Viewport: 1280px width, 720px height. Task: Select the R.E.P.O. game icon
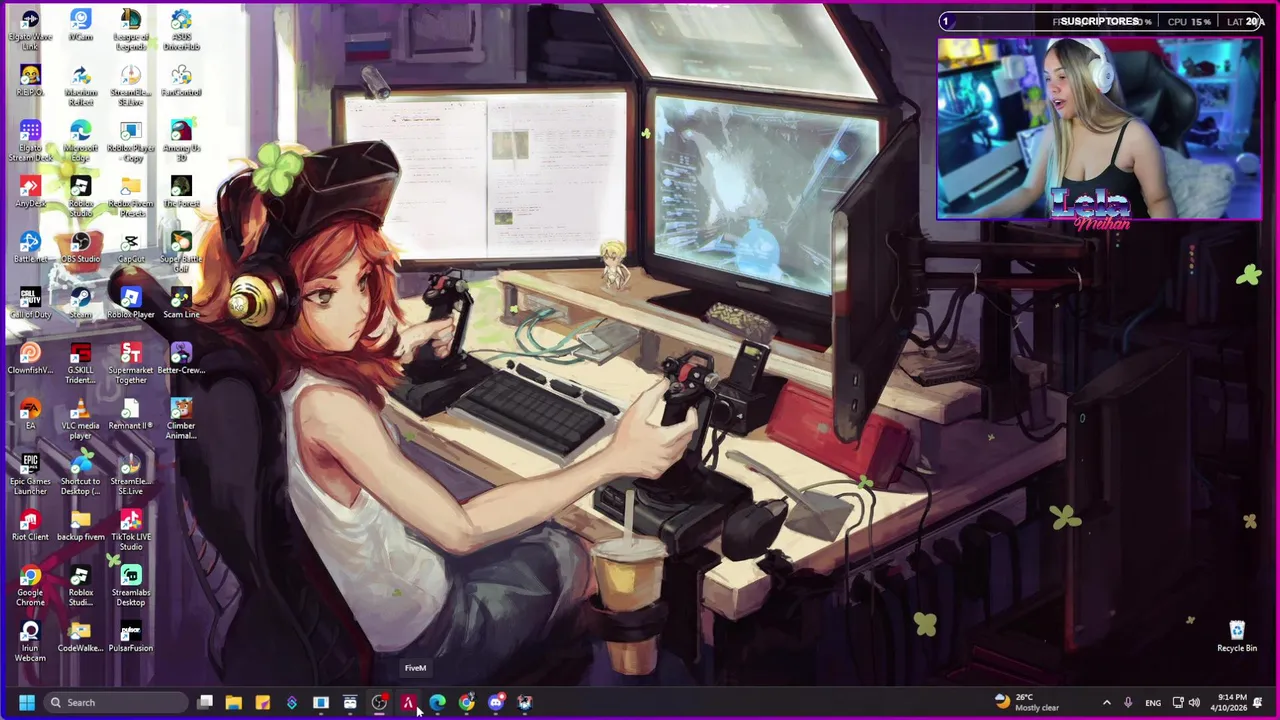coord(30,81)
